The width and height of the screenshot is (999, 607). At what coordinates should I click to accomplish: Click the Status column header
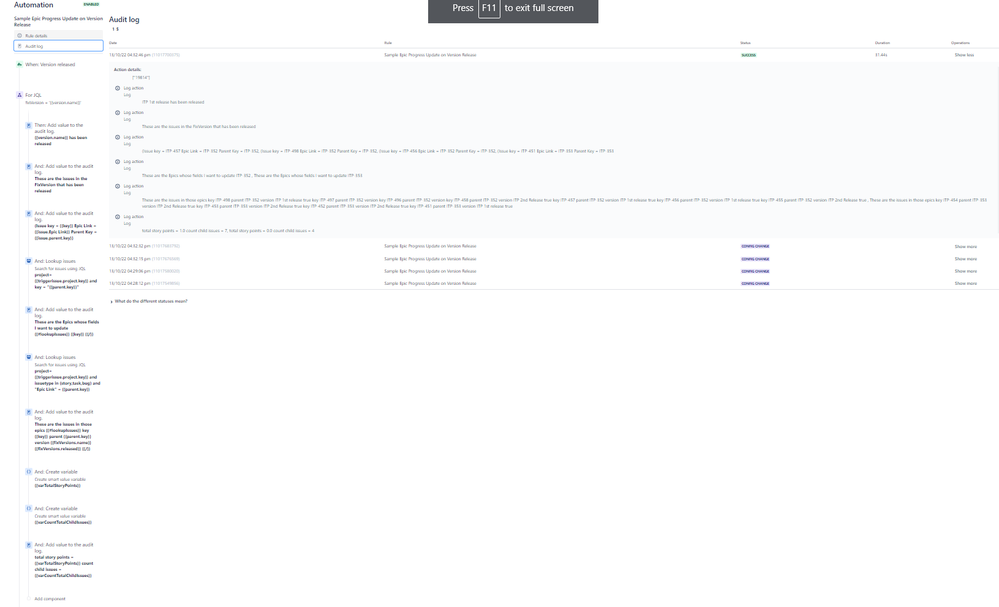click(745, 43)
